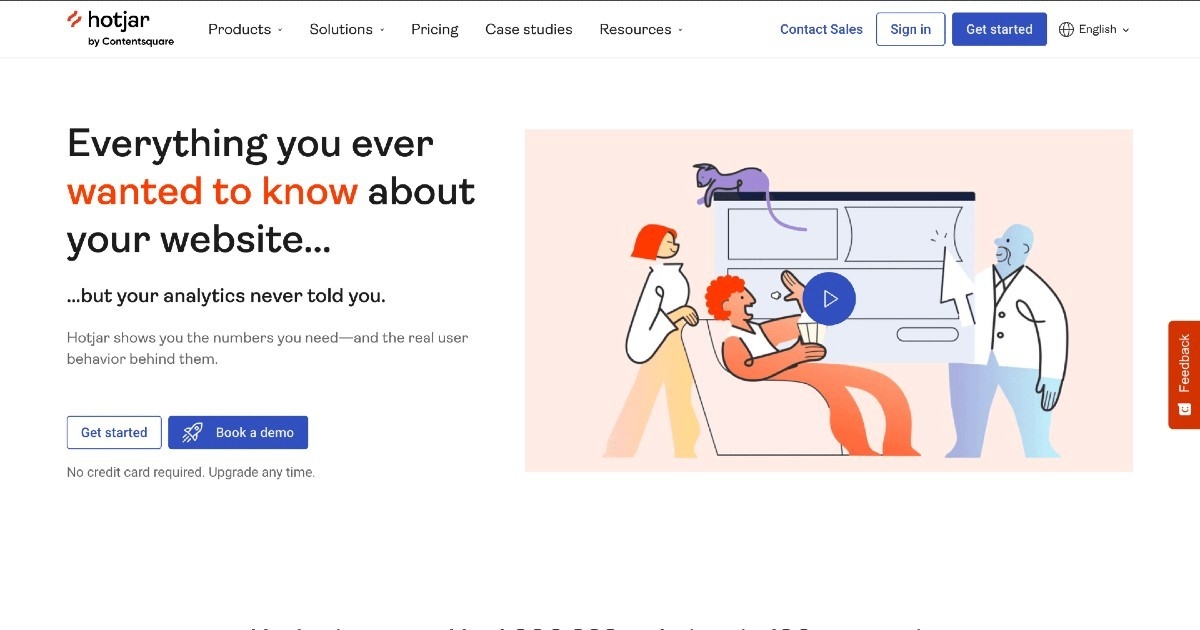1200x630 pixels.
Task: Click Get started in the top header
Action: coord(998,29)
